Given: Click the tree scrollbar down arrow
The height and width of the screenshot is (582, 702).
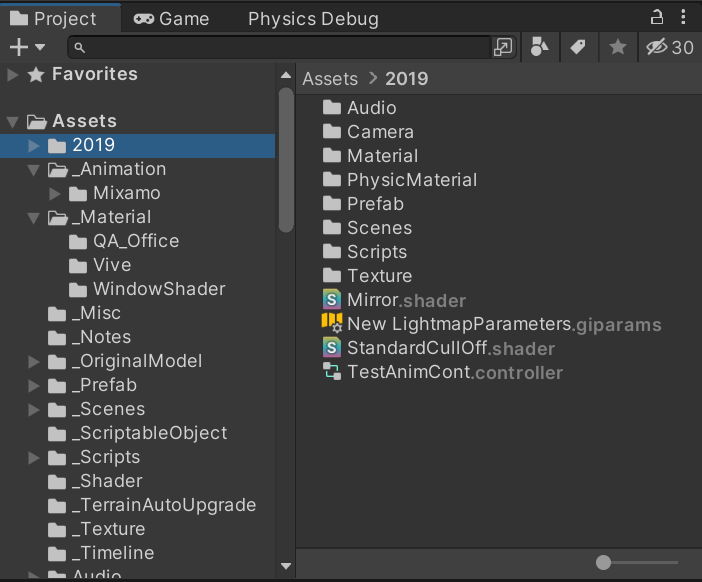Looking at the screenshot, I should [x=286, y=566].
